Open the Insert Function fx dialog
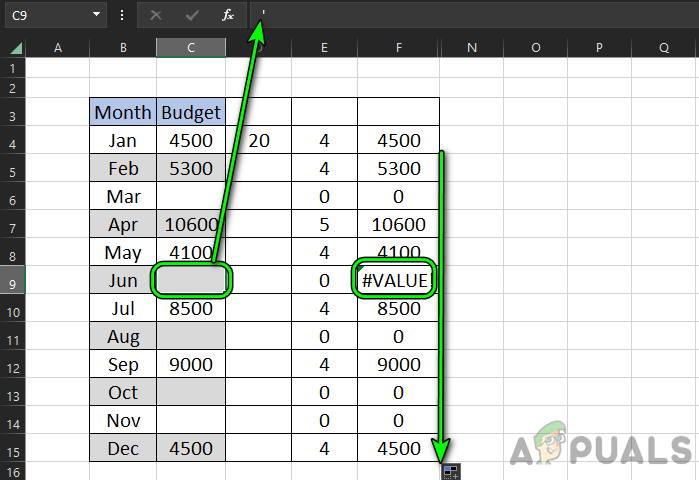The width and height of the screenshot is (699, 480). pos(228,15)
